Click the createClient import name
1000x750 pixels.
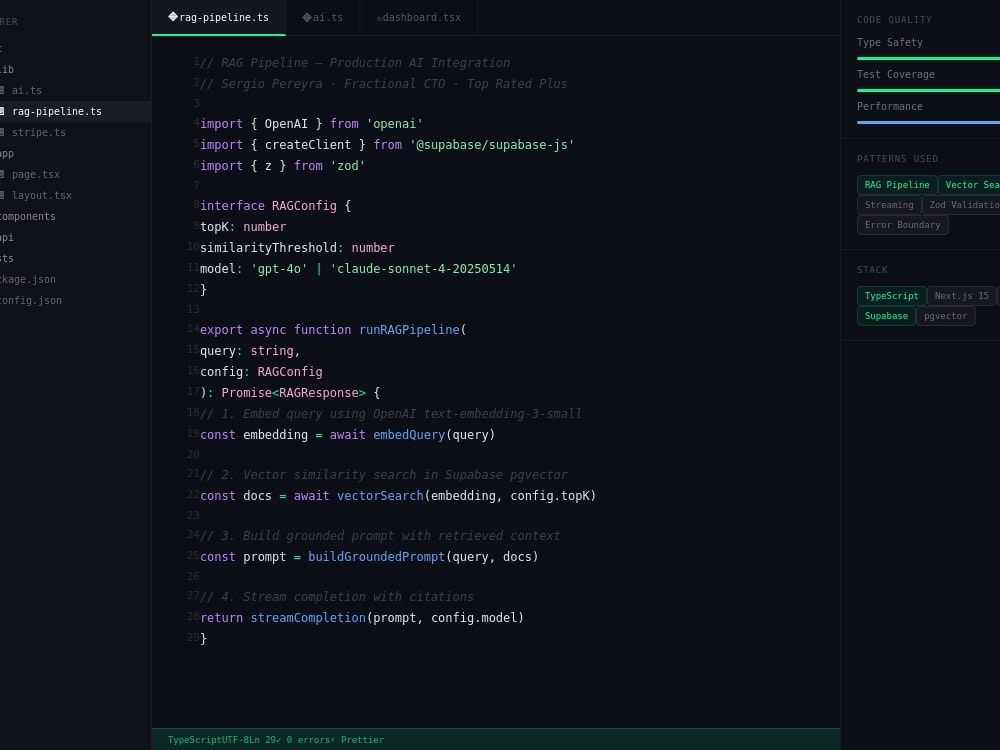(x=308, y=145)
